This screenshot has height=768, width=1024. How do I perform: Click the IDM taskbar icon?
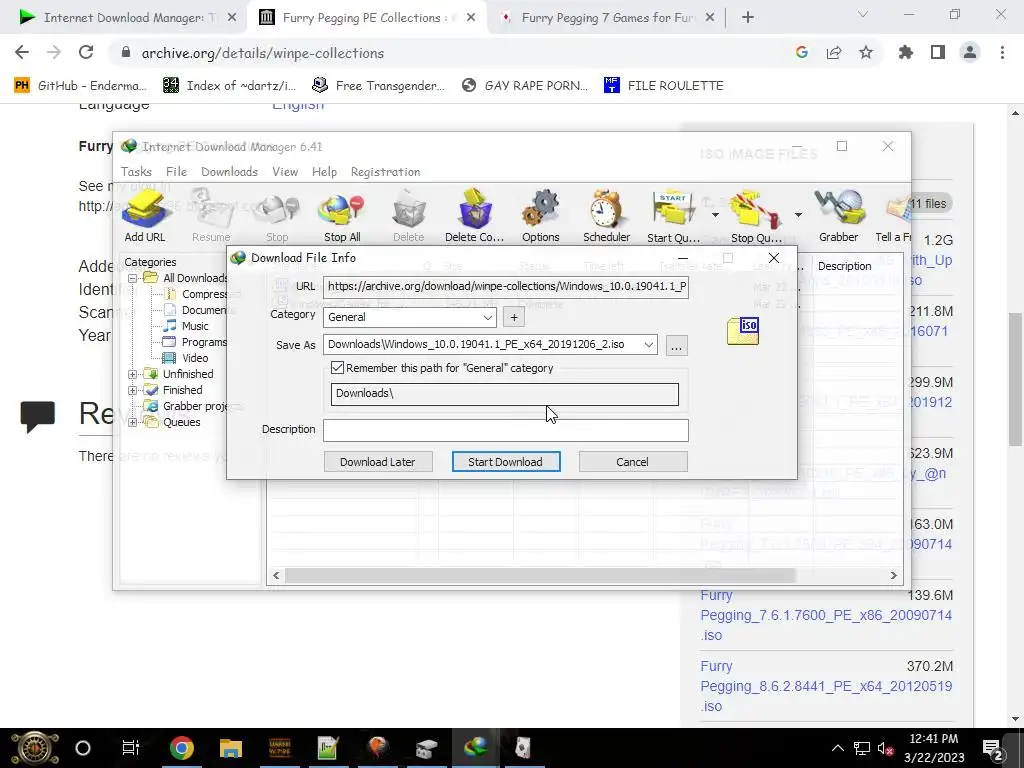[x=475, y=748]
